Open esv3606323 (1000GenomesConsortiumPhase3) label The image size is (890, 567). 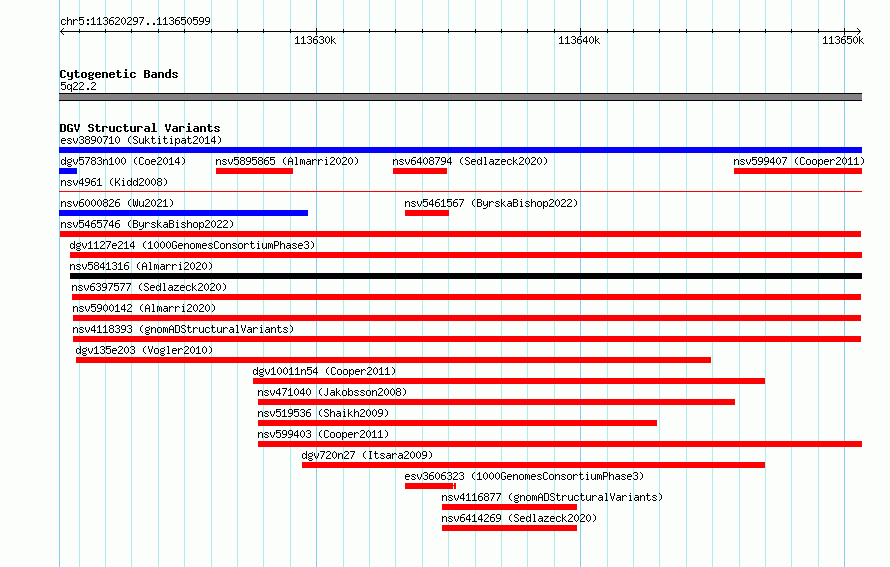[524, 476]
